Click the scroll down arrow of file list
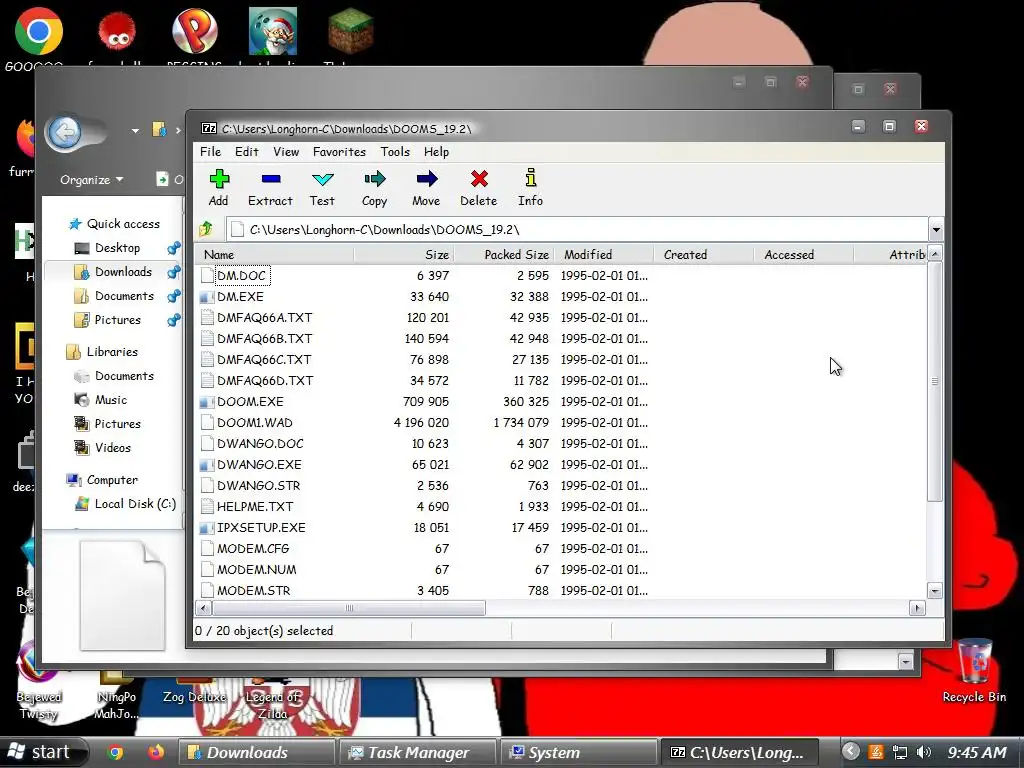 [935, 591]
